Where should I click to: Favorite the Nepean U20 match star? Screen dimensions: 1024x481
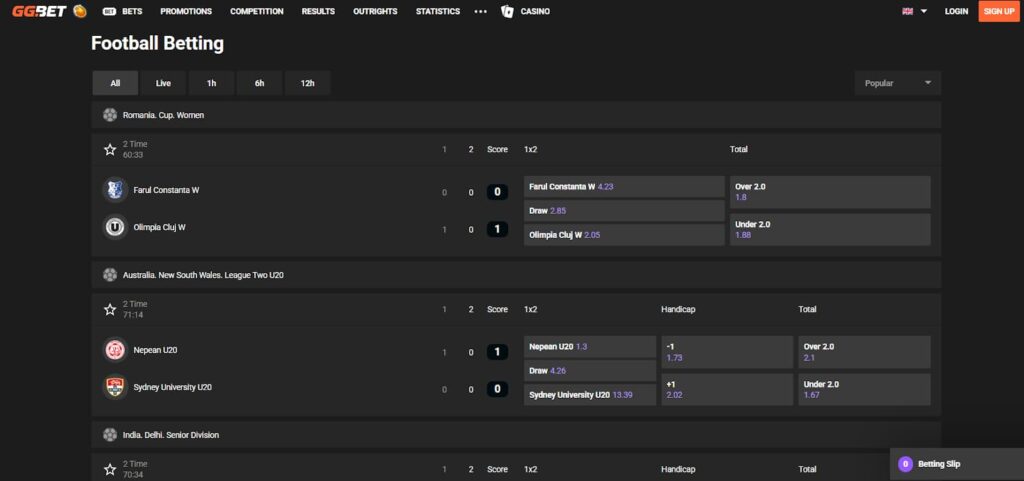(x=110, y=309)
